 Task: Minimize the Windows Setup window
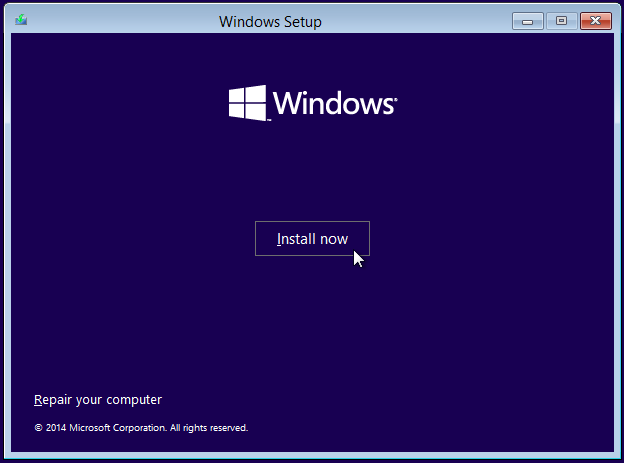click(529, 20)
